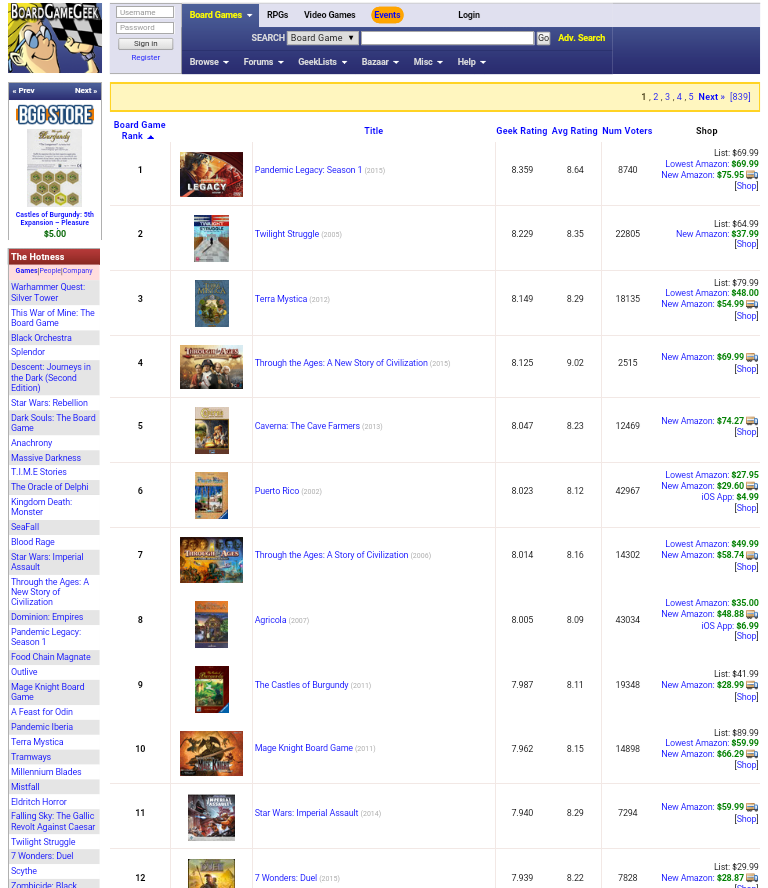Click cart icon beside Star Wars Imperial Assault $59.99
The width and height of the screenshot is (768, 888).
pyautogui.click(x=752, y=807)
